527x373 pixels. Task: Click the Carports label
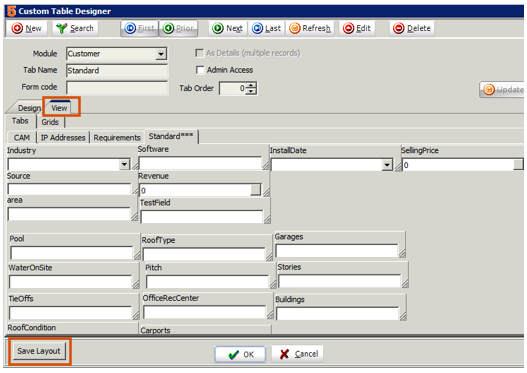155,330
